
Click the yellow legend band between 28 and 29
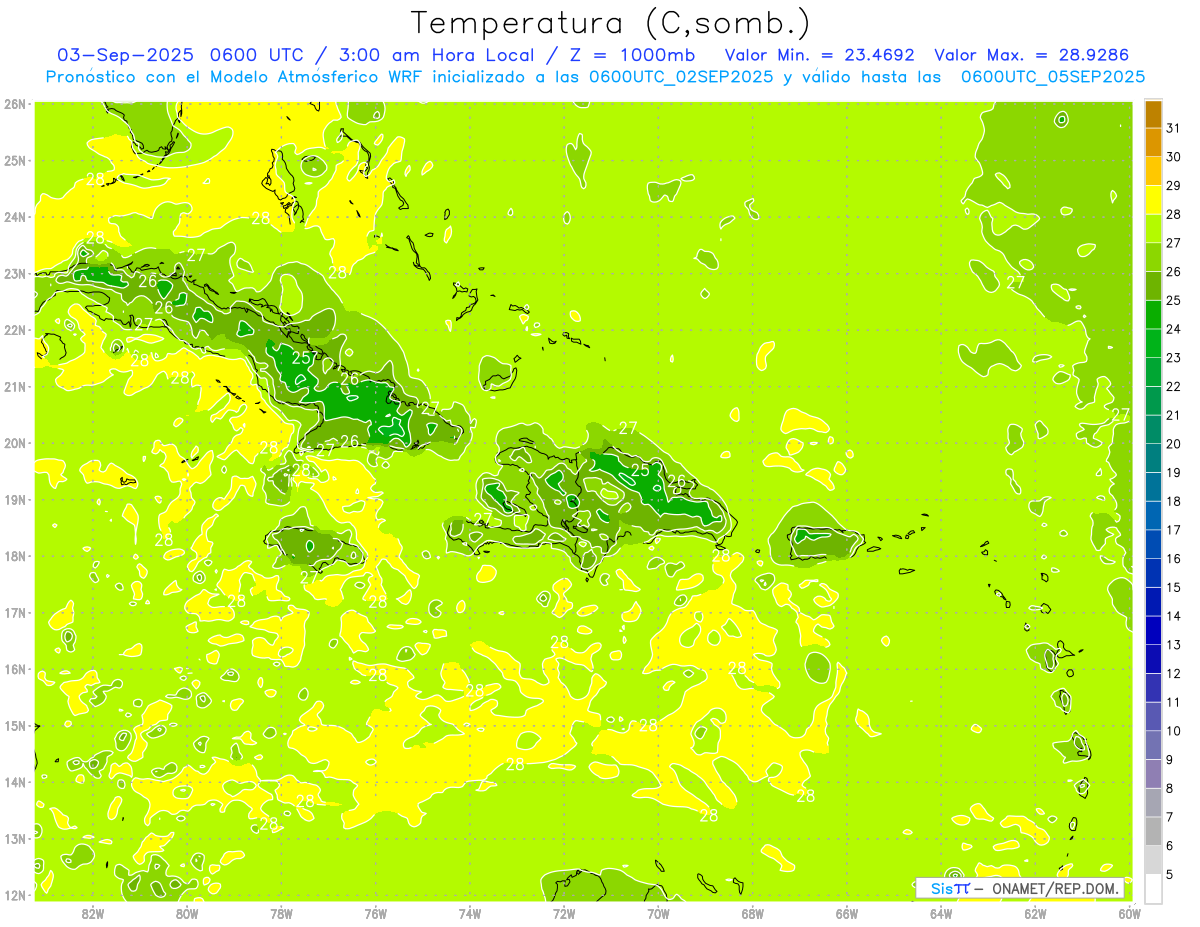(1153, 200)
